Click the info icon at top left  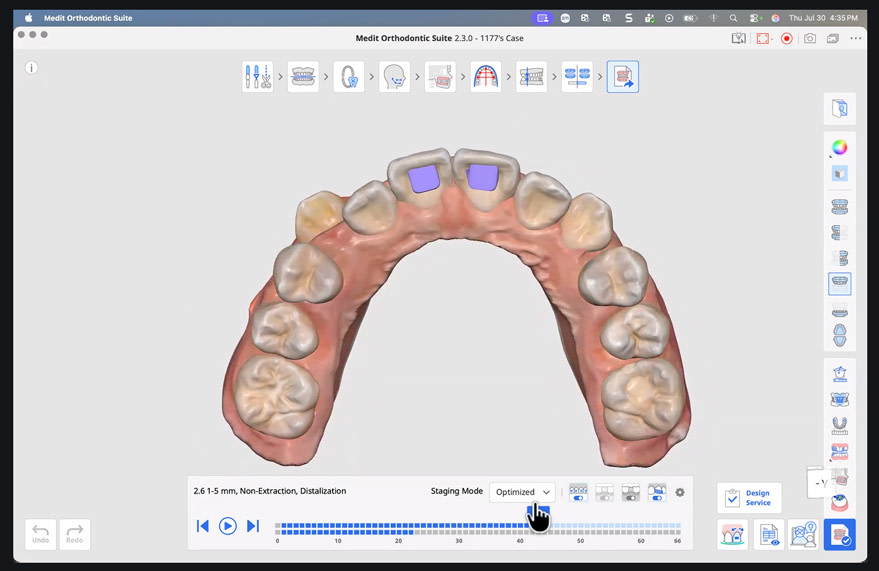[31, 68]
